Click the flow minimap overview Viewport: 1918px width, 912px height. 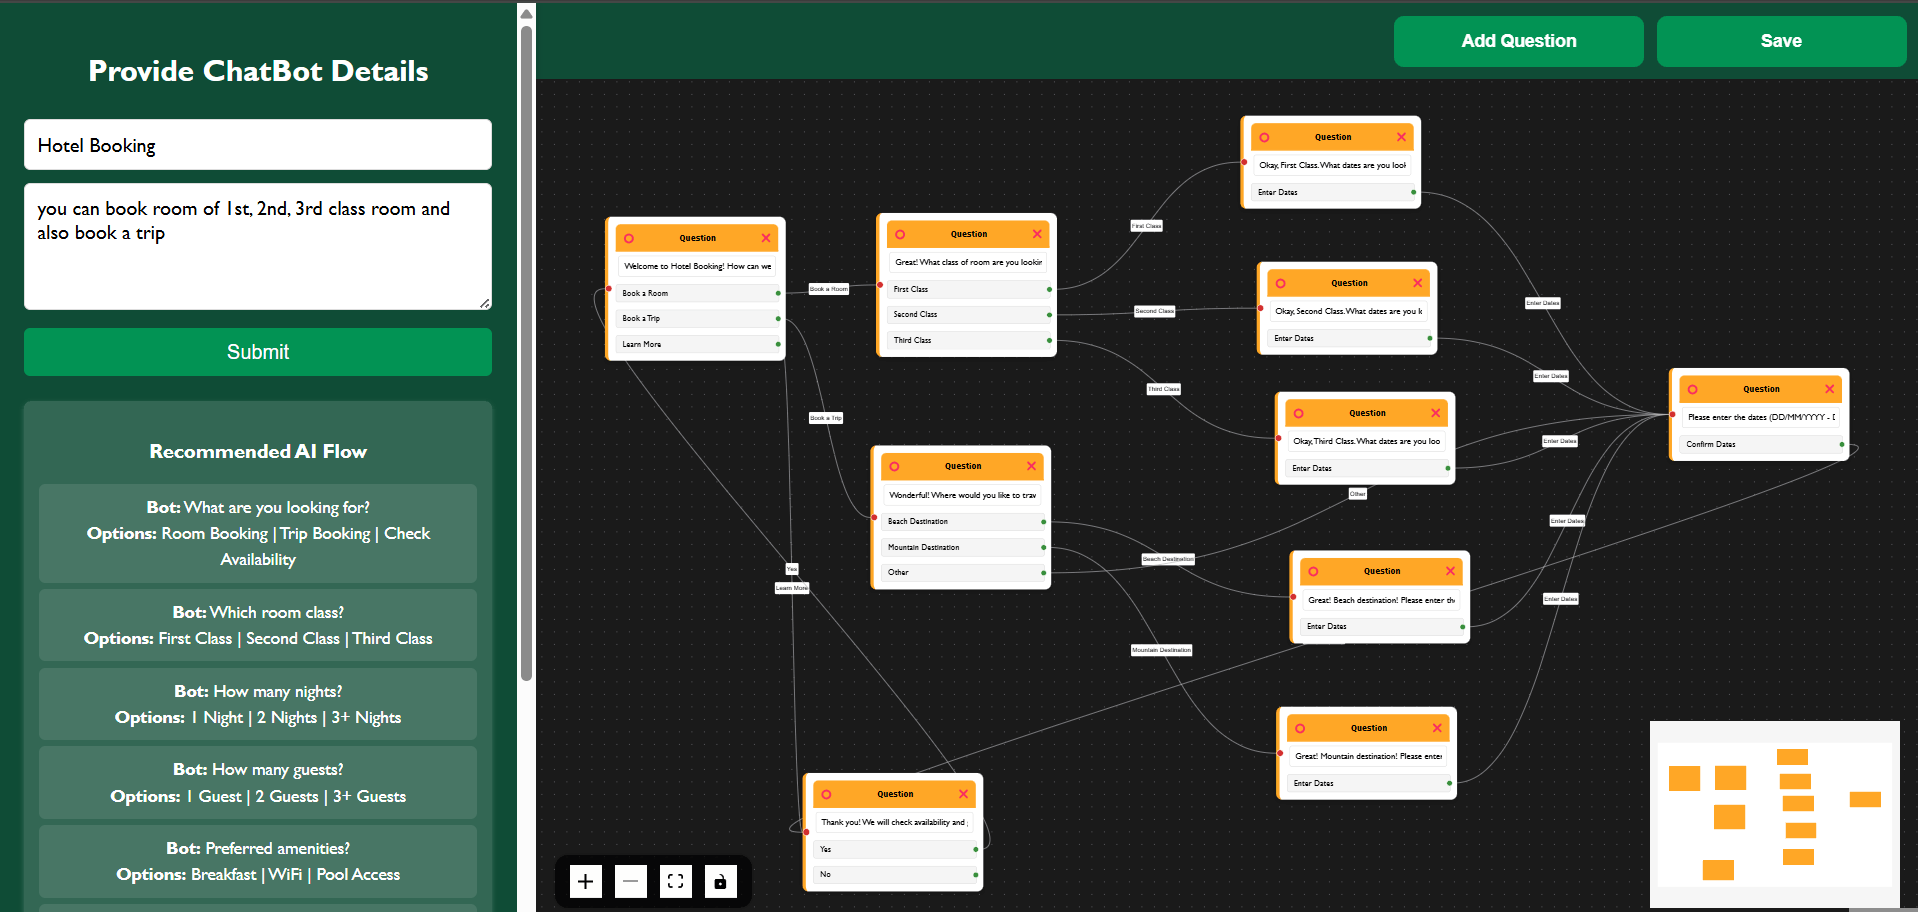coord(1774,814)
